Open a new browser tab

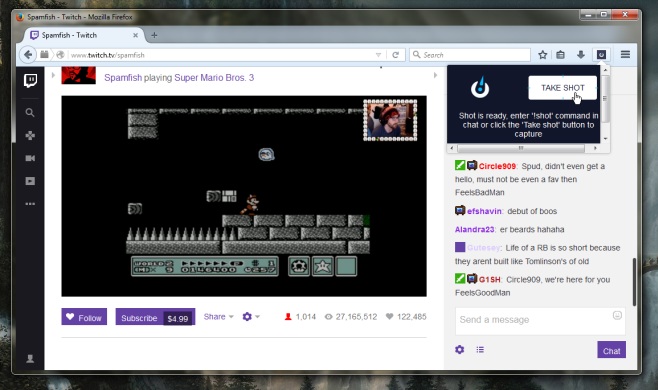[154, 35]
